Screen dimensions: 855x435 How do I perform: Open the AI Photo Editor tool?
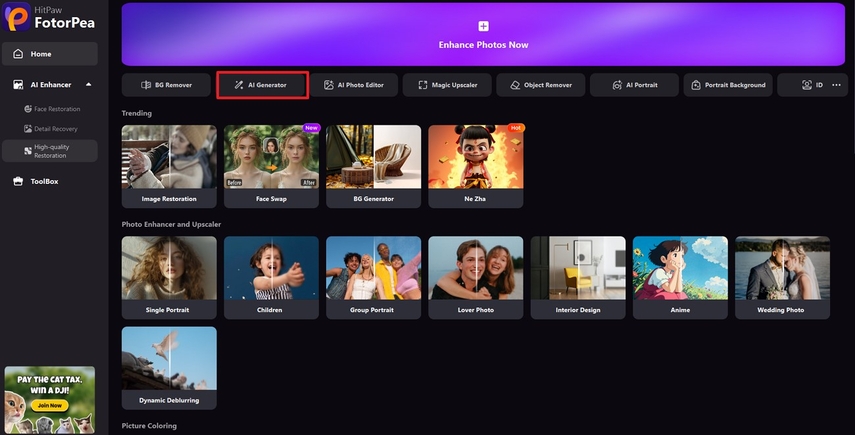pos(354,85)
